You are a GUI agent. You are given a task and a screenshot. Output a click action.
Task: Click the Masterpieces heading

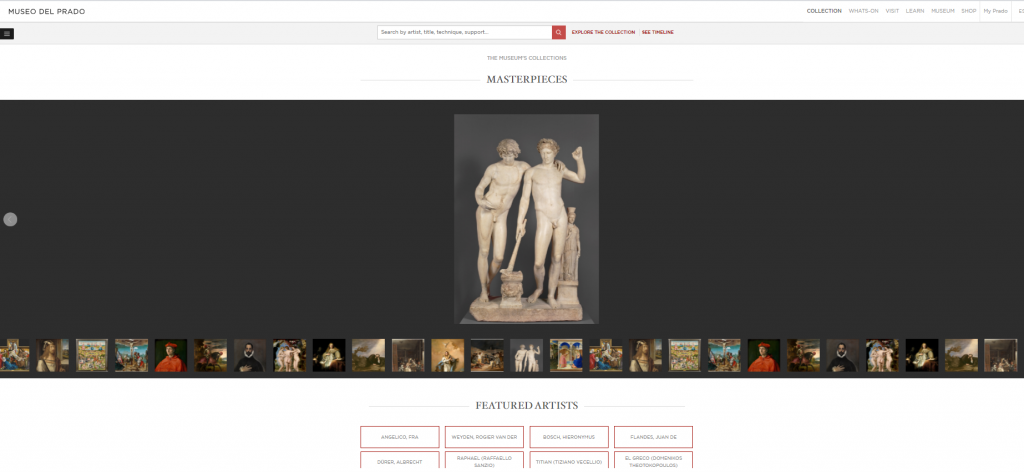(526, 80)
